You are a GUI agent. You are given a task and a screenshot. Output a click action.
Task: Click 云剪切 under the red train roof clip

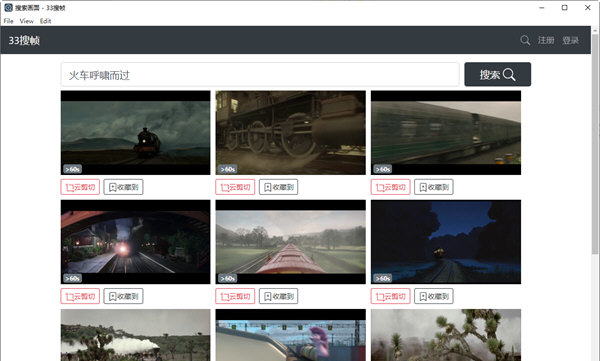(x=235, y=296)
